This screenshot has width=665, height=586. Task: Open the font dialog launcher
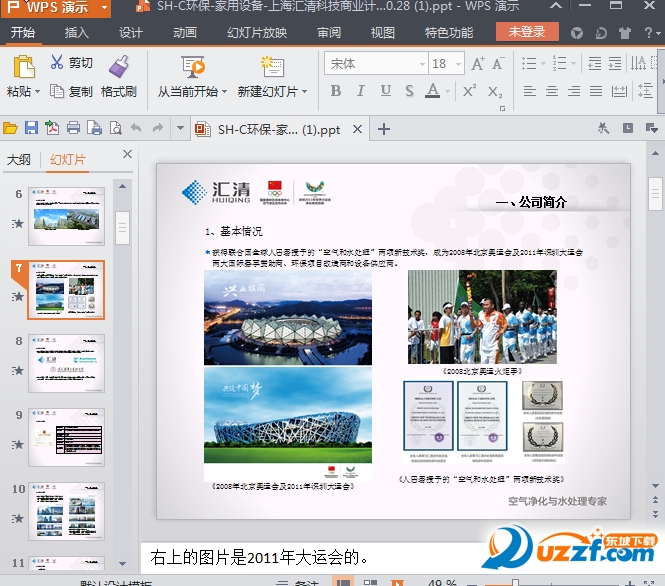[x=503, y=109]
